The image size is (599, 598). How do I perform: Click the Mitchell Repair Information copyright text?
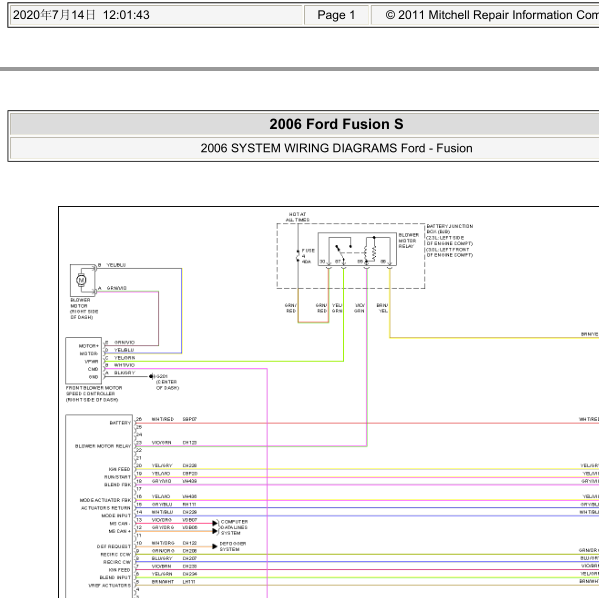point(492,15)
